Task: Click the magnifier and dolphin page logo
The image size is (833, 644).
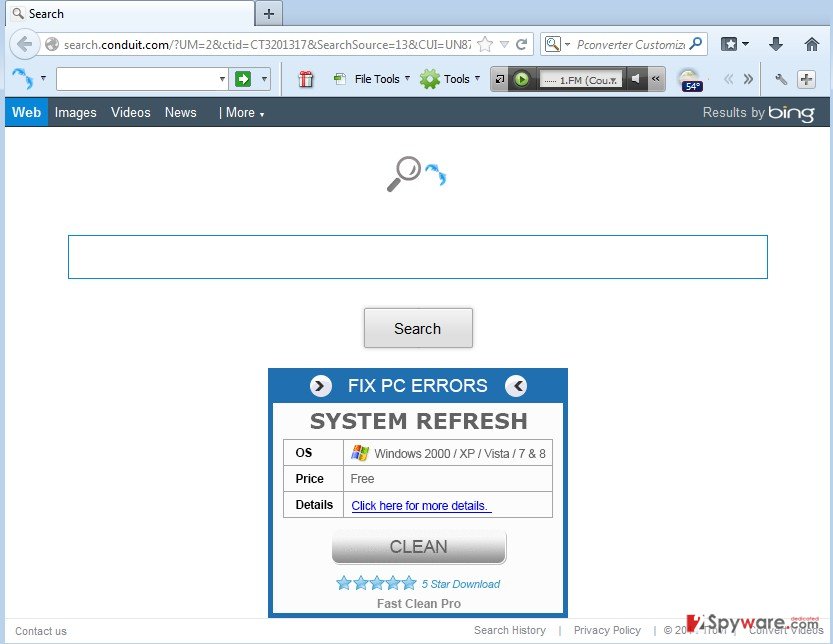Action: click(417, 174)
